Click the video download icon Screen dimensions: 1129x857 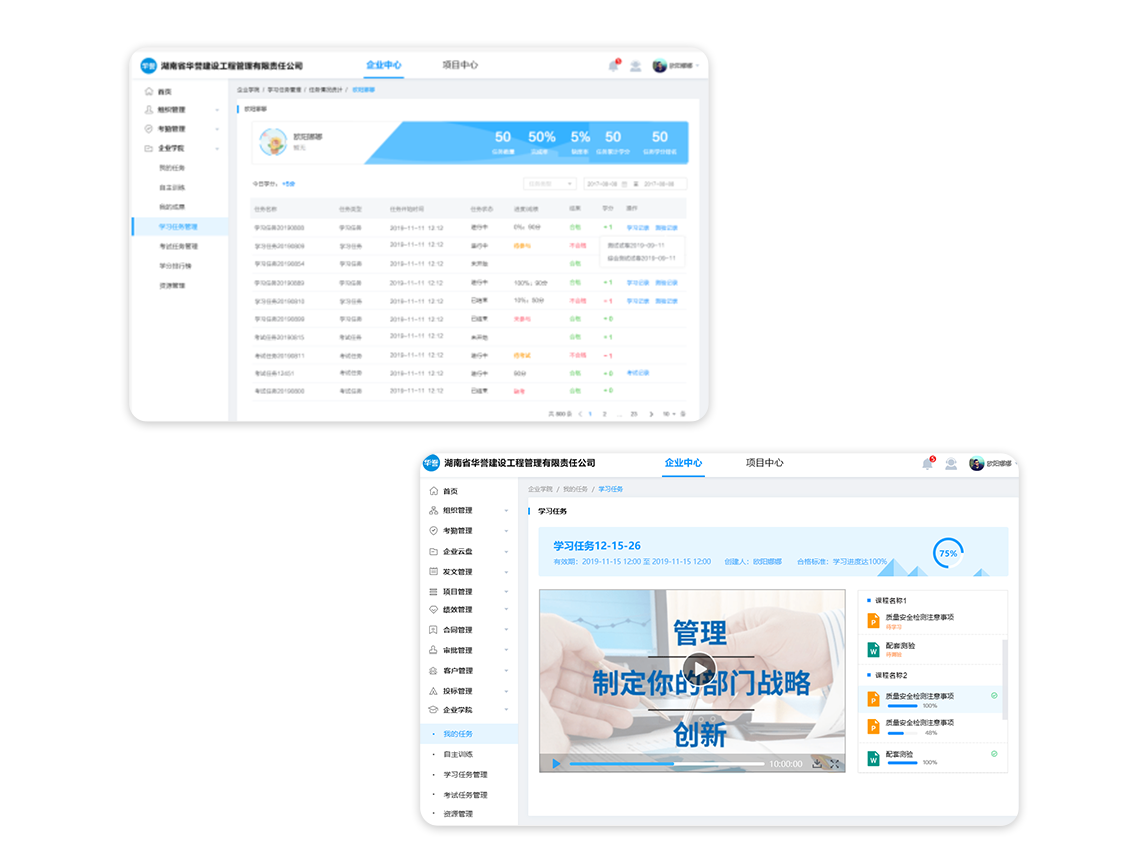tap(817, 763)
